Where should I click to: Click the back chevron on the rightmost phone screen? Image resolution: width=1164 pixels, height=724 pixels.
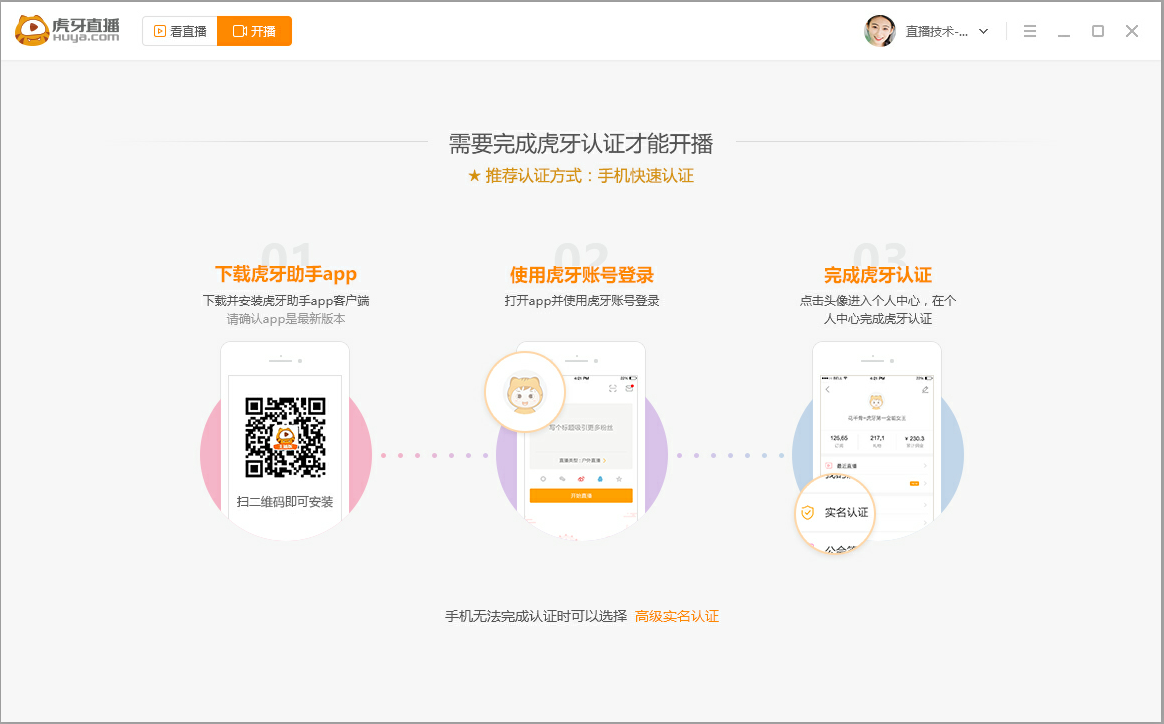click(x=828, y=389)
